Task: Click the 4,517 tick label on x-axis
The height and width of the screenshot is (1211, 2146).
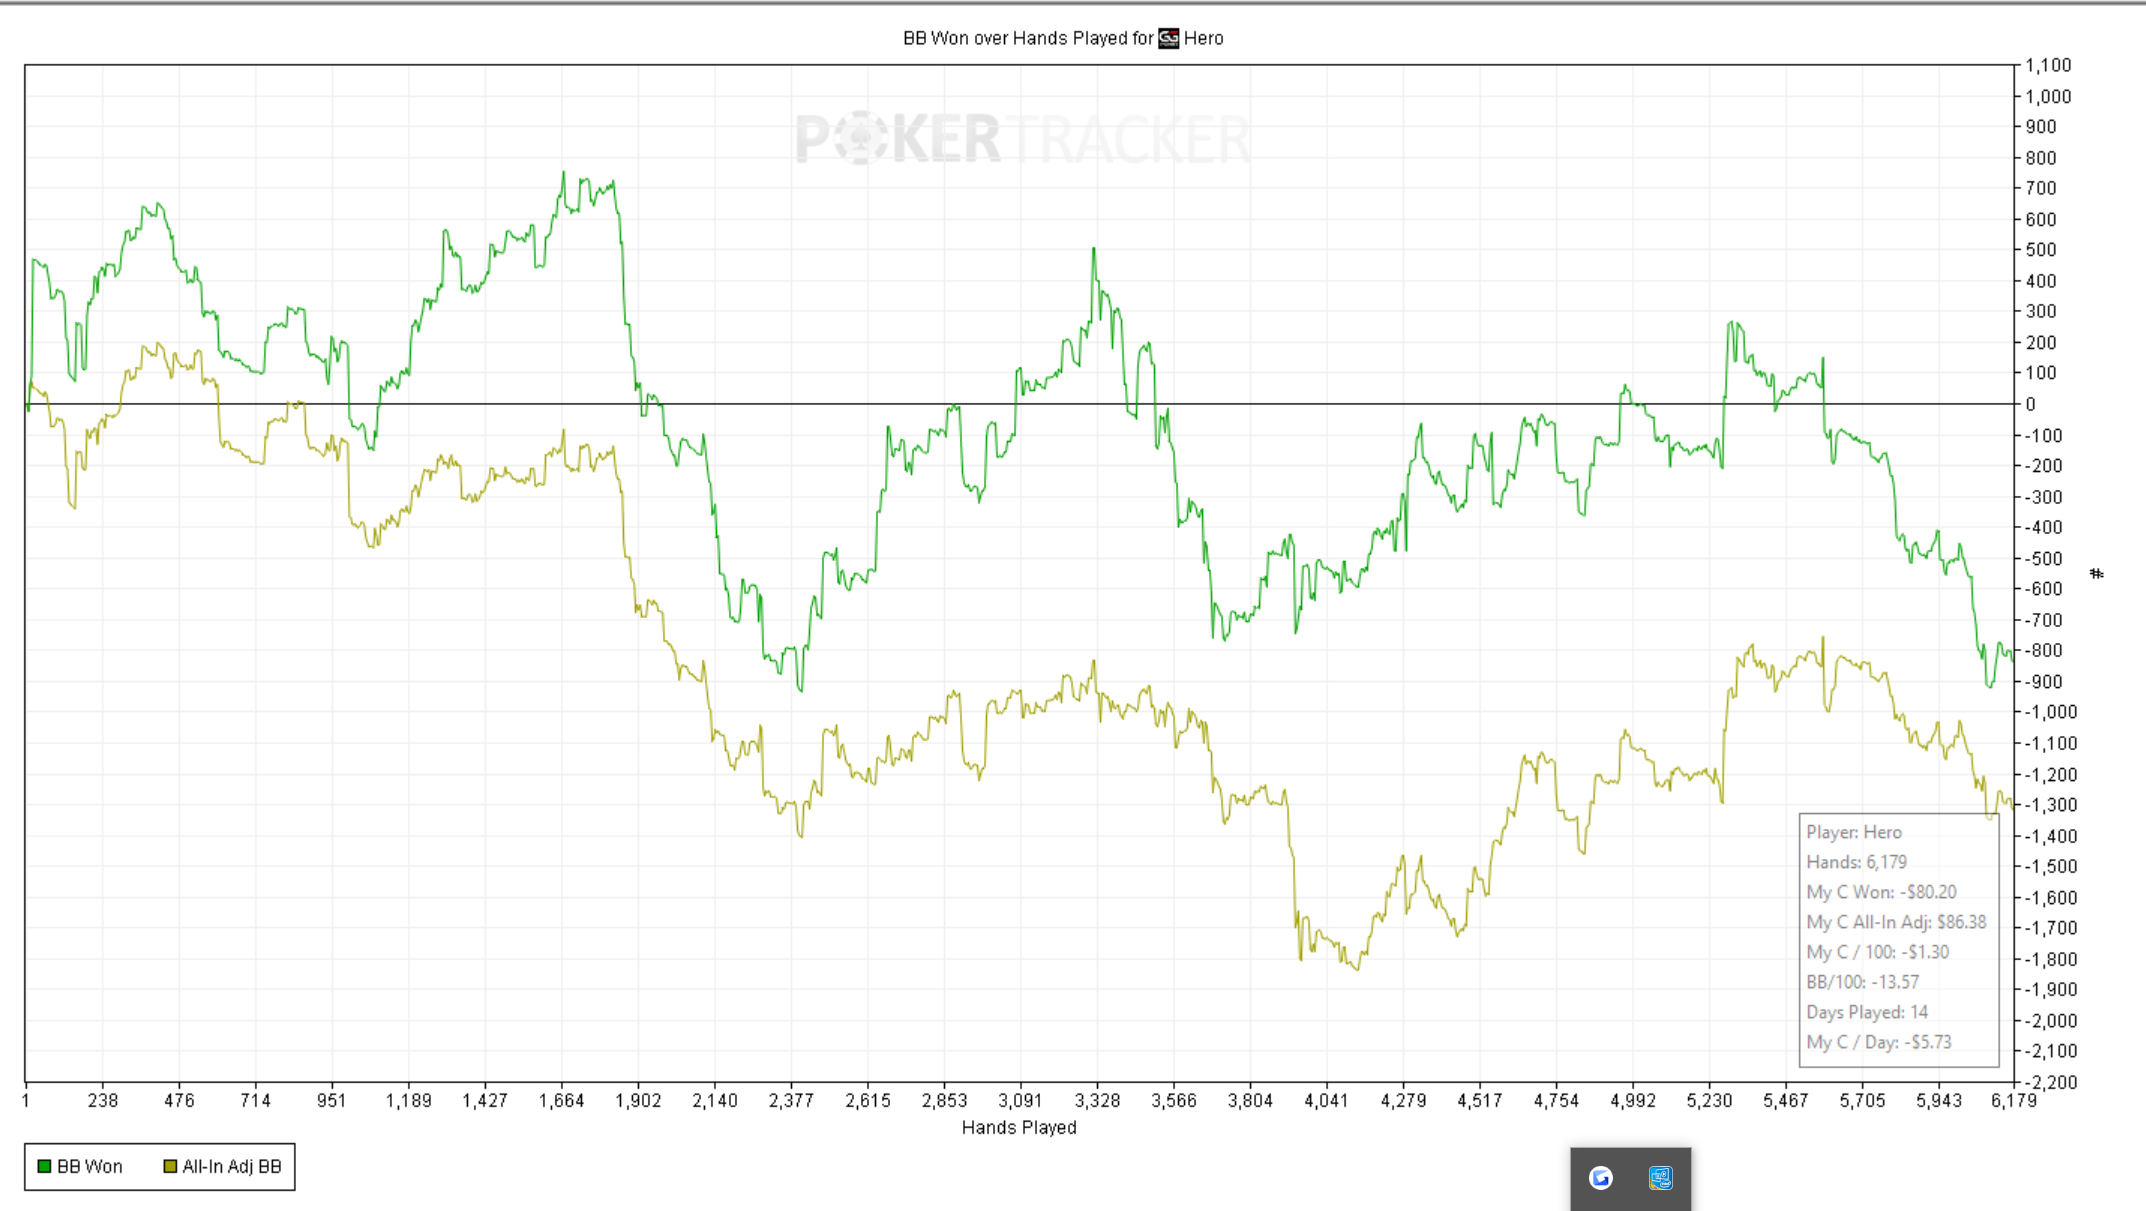Action: [x=1479, y=1100]
